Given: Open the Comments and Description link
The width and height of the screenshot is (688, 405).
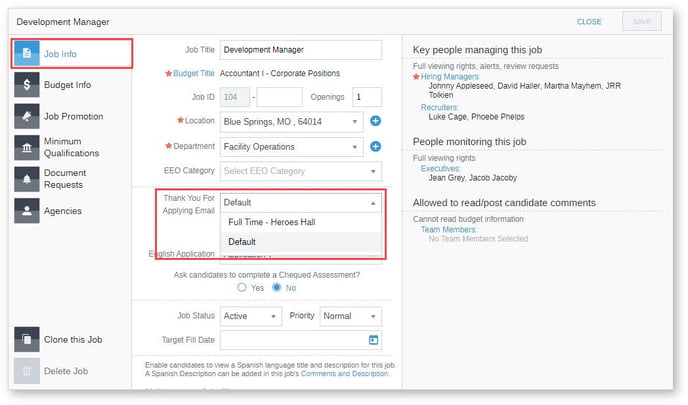Looking at the screenshot, I should point(344,374).
